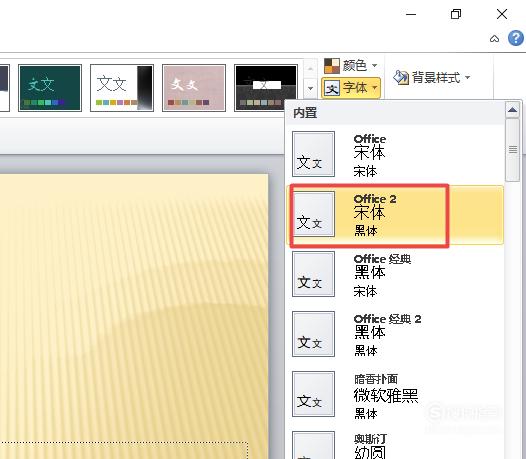Select the white theme with black sidebar
The width and height of the screenshot is (526, 459).
(x=122, y=88)
